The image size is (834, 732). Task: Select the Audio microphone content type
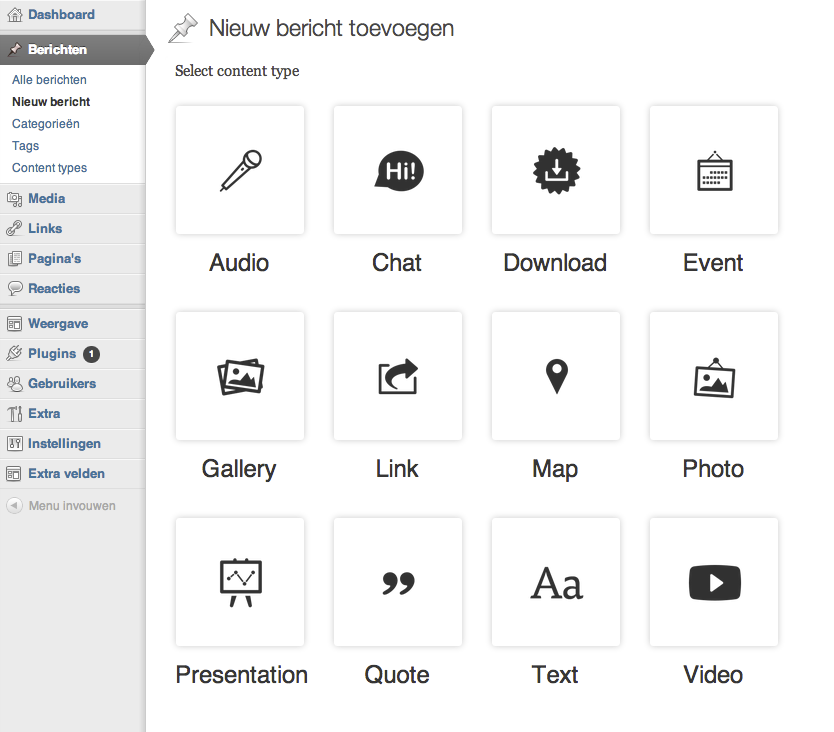(240, 170)
